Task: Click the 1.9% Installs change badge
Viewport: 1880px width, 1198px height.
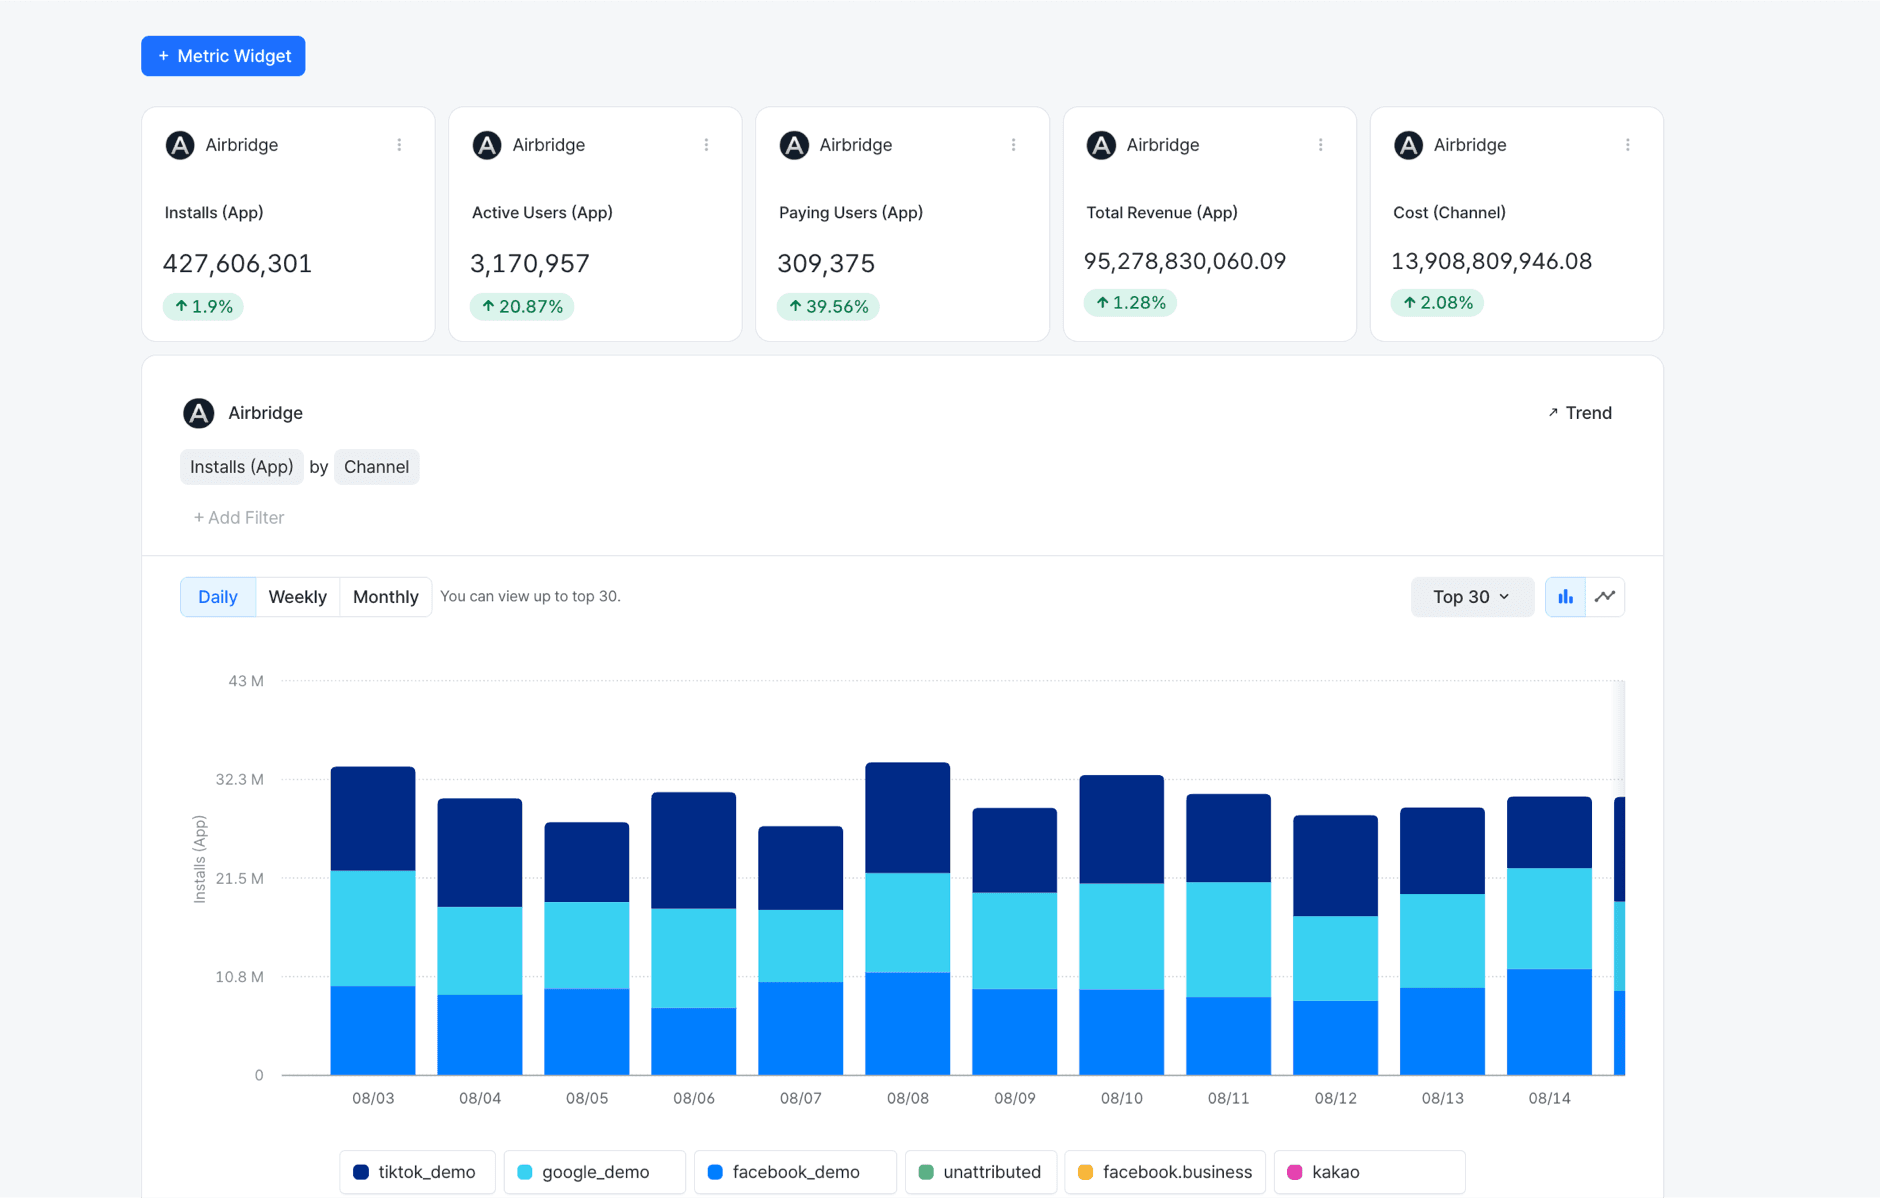Action: tap(203, 306)
